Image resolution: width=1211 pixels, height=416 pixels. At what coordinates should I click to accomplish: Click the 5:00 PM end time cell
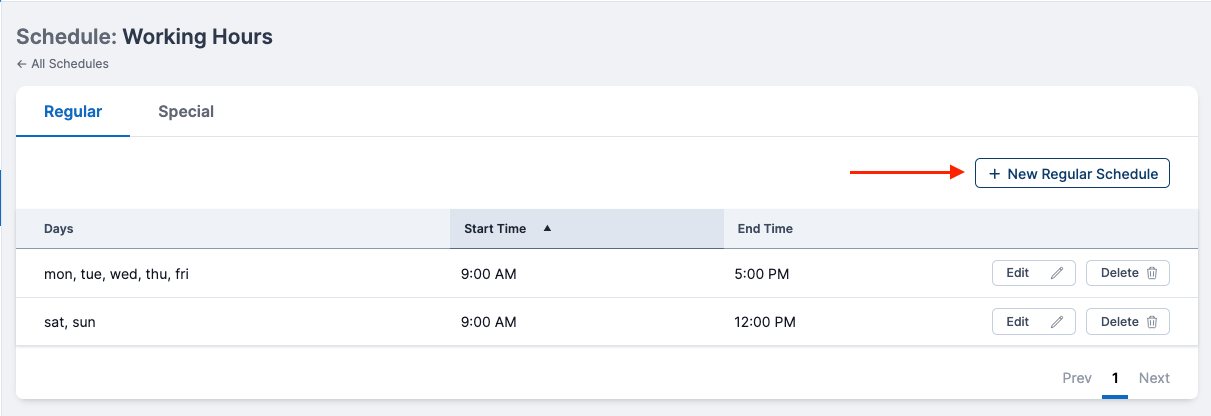pos(764,273)
